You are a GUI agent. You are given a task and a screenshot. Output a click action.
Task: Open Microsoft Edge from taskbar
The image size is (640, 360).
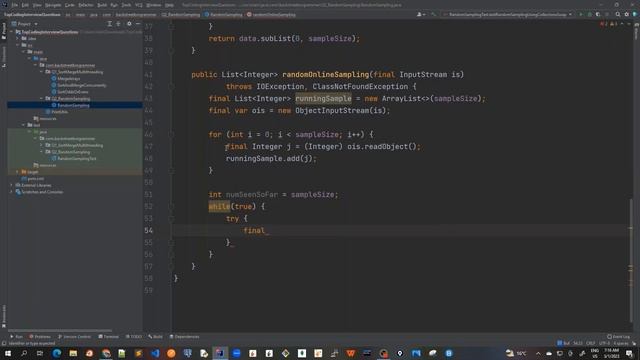click(x=57, y=353)
